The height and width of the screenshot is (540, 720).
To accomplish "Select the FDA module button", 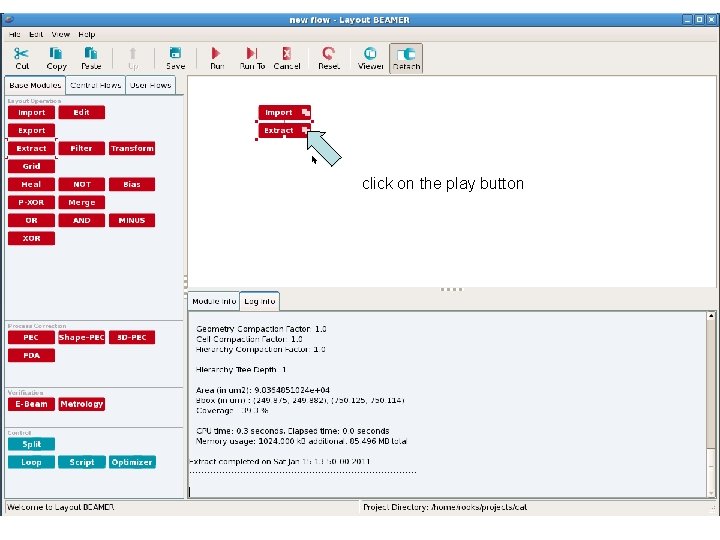I will click(31, 355).
